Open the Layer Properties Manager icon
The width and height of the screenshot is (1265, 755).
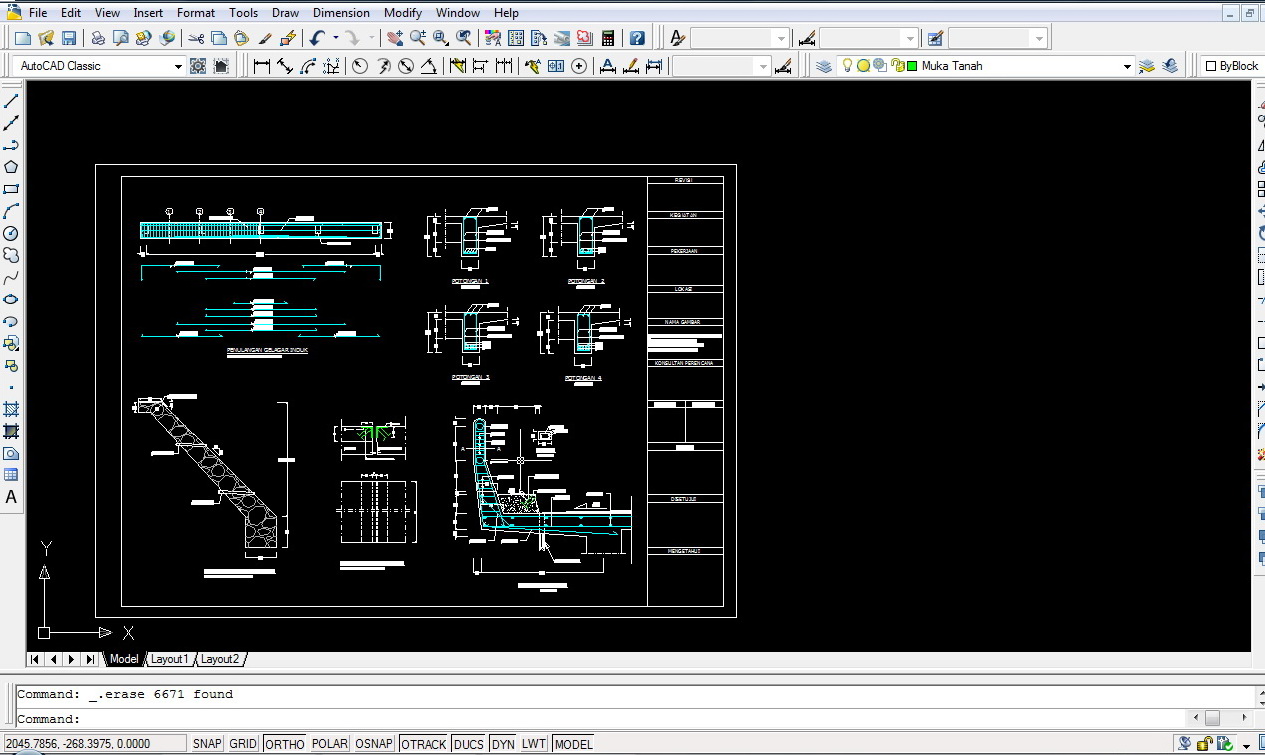(x=824, y=66)
